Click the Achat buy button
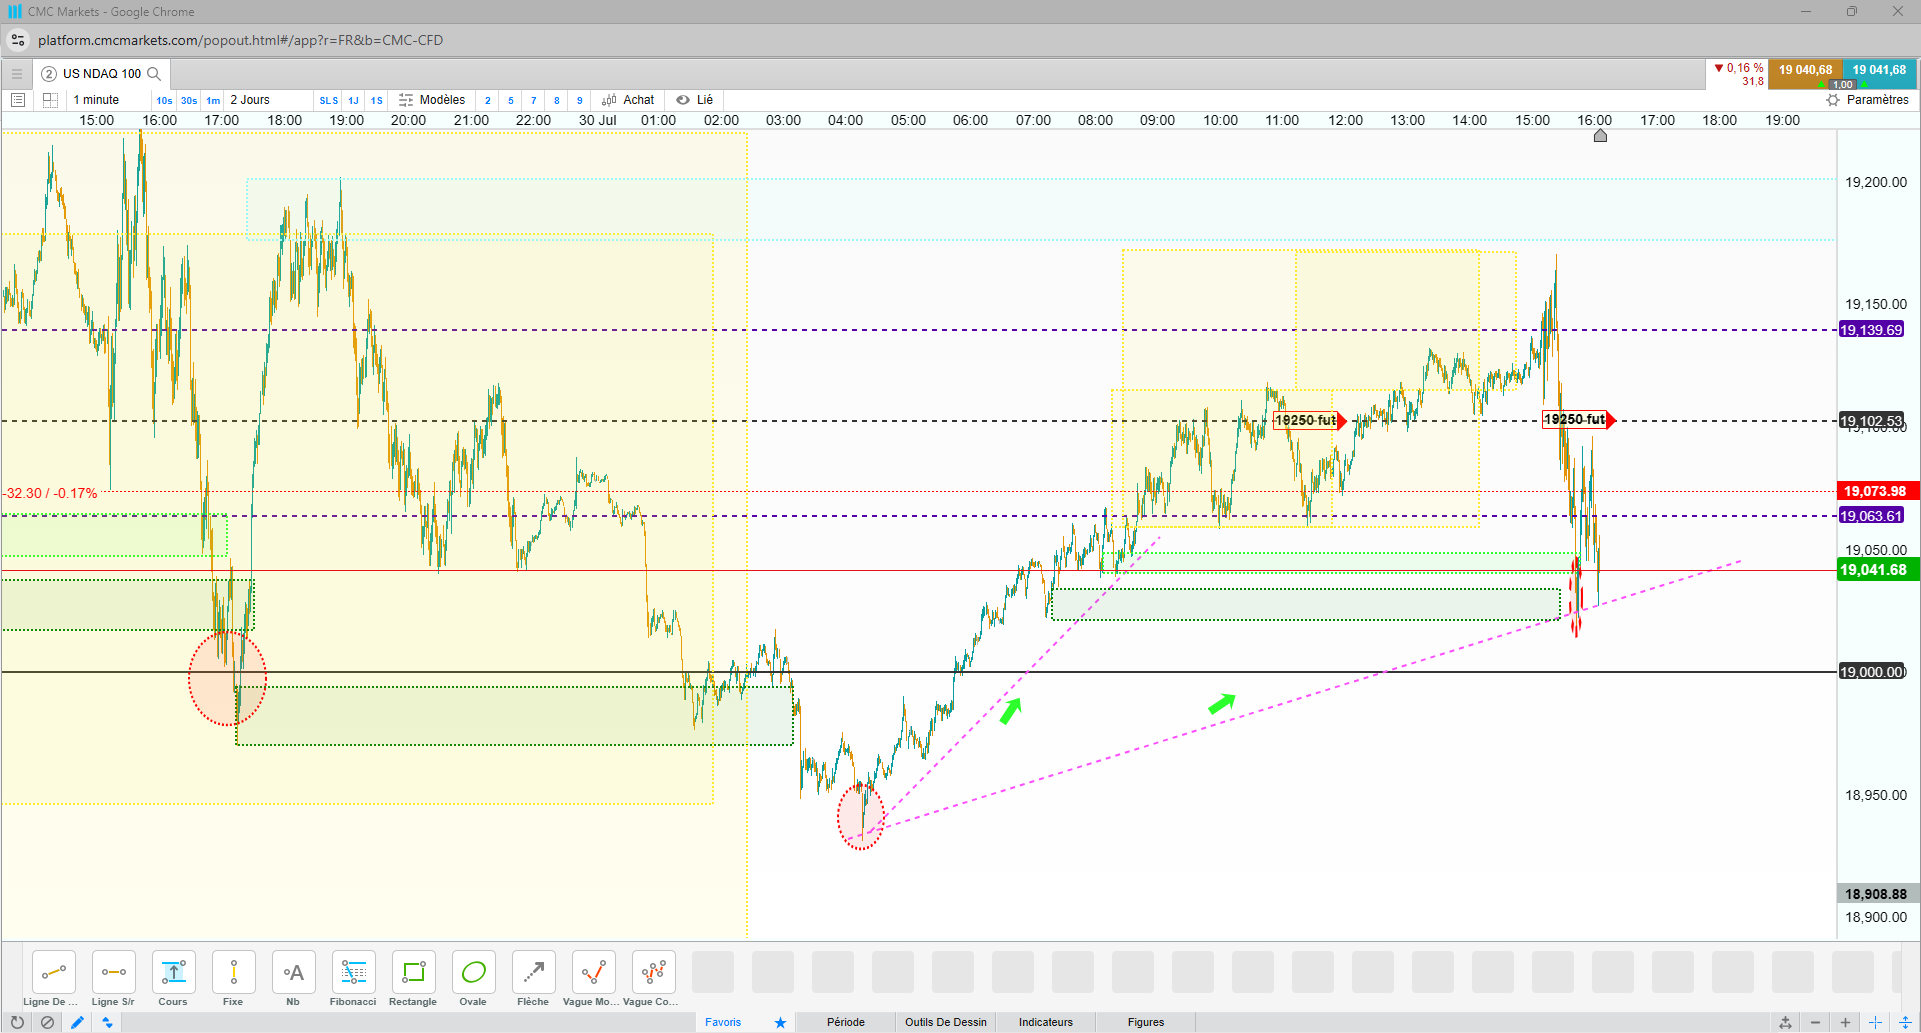 [x=628, y=100]
